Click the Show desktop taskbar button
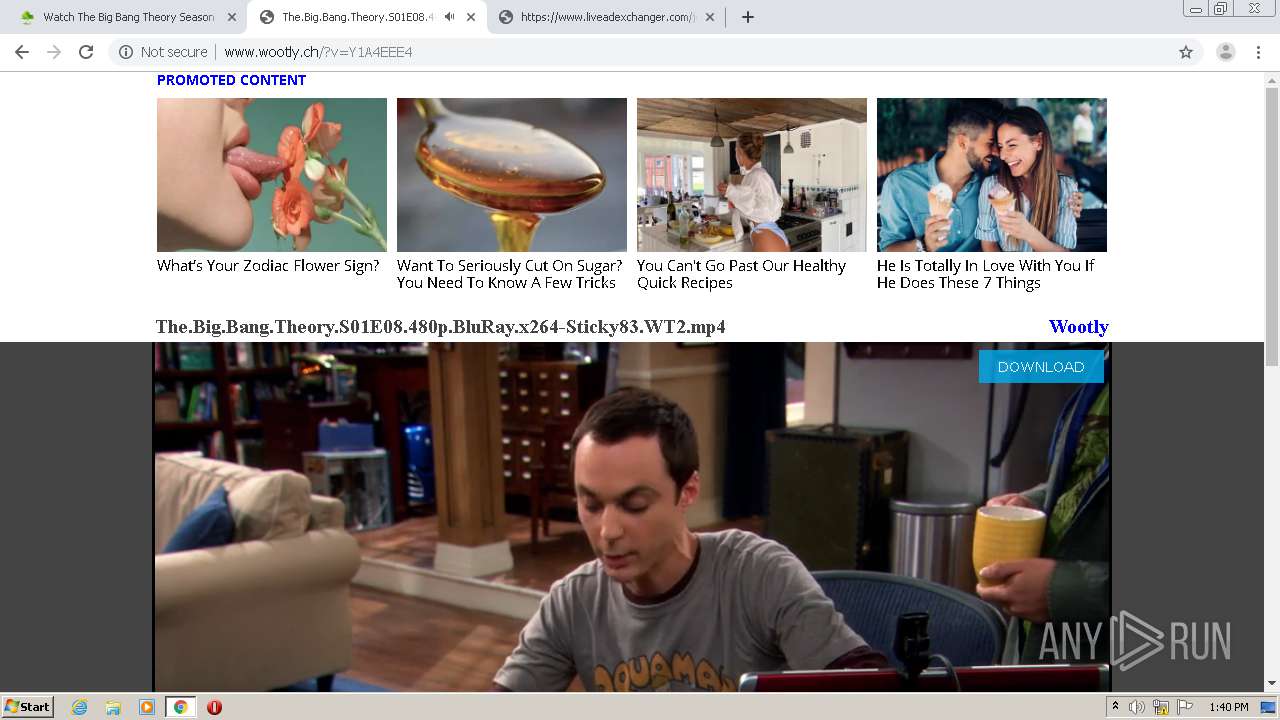This screenshot has width=1280, height=720. tap(1268, 707)
